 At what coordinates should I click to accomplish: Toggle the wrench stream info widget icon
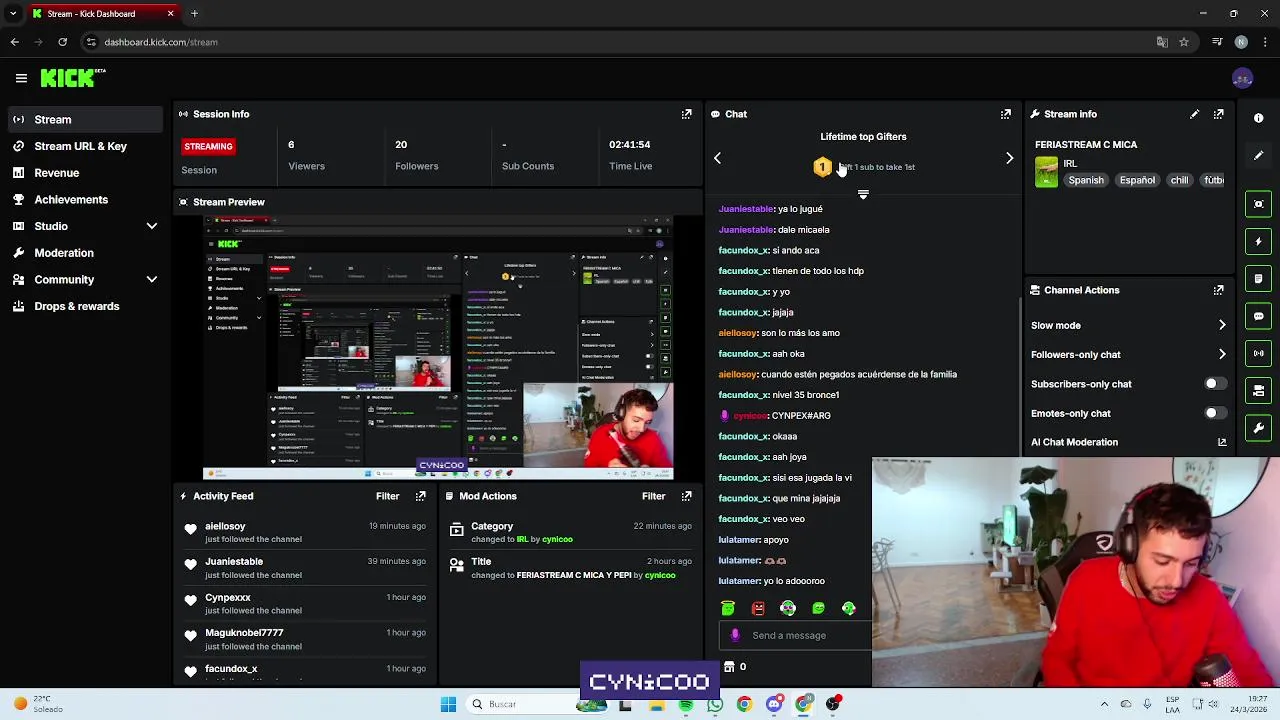[x=1258, y=428]
